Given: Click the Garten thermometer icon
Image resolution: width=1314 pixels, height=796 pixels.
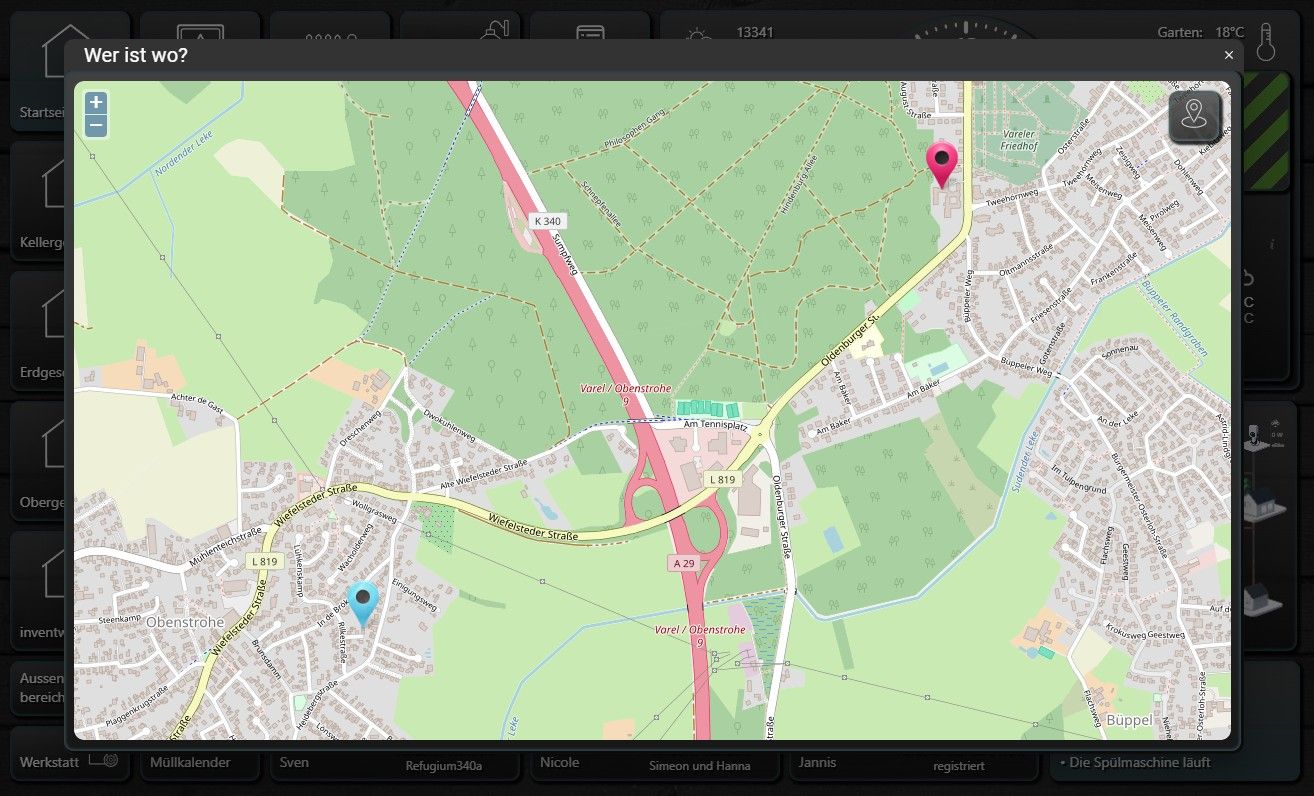Looking at the screenshot, I should [x=1267, y=45].
